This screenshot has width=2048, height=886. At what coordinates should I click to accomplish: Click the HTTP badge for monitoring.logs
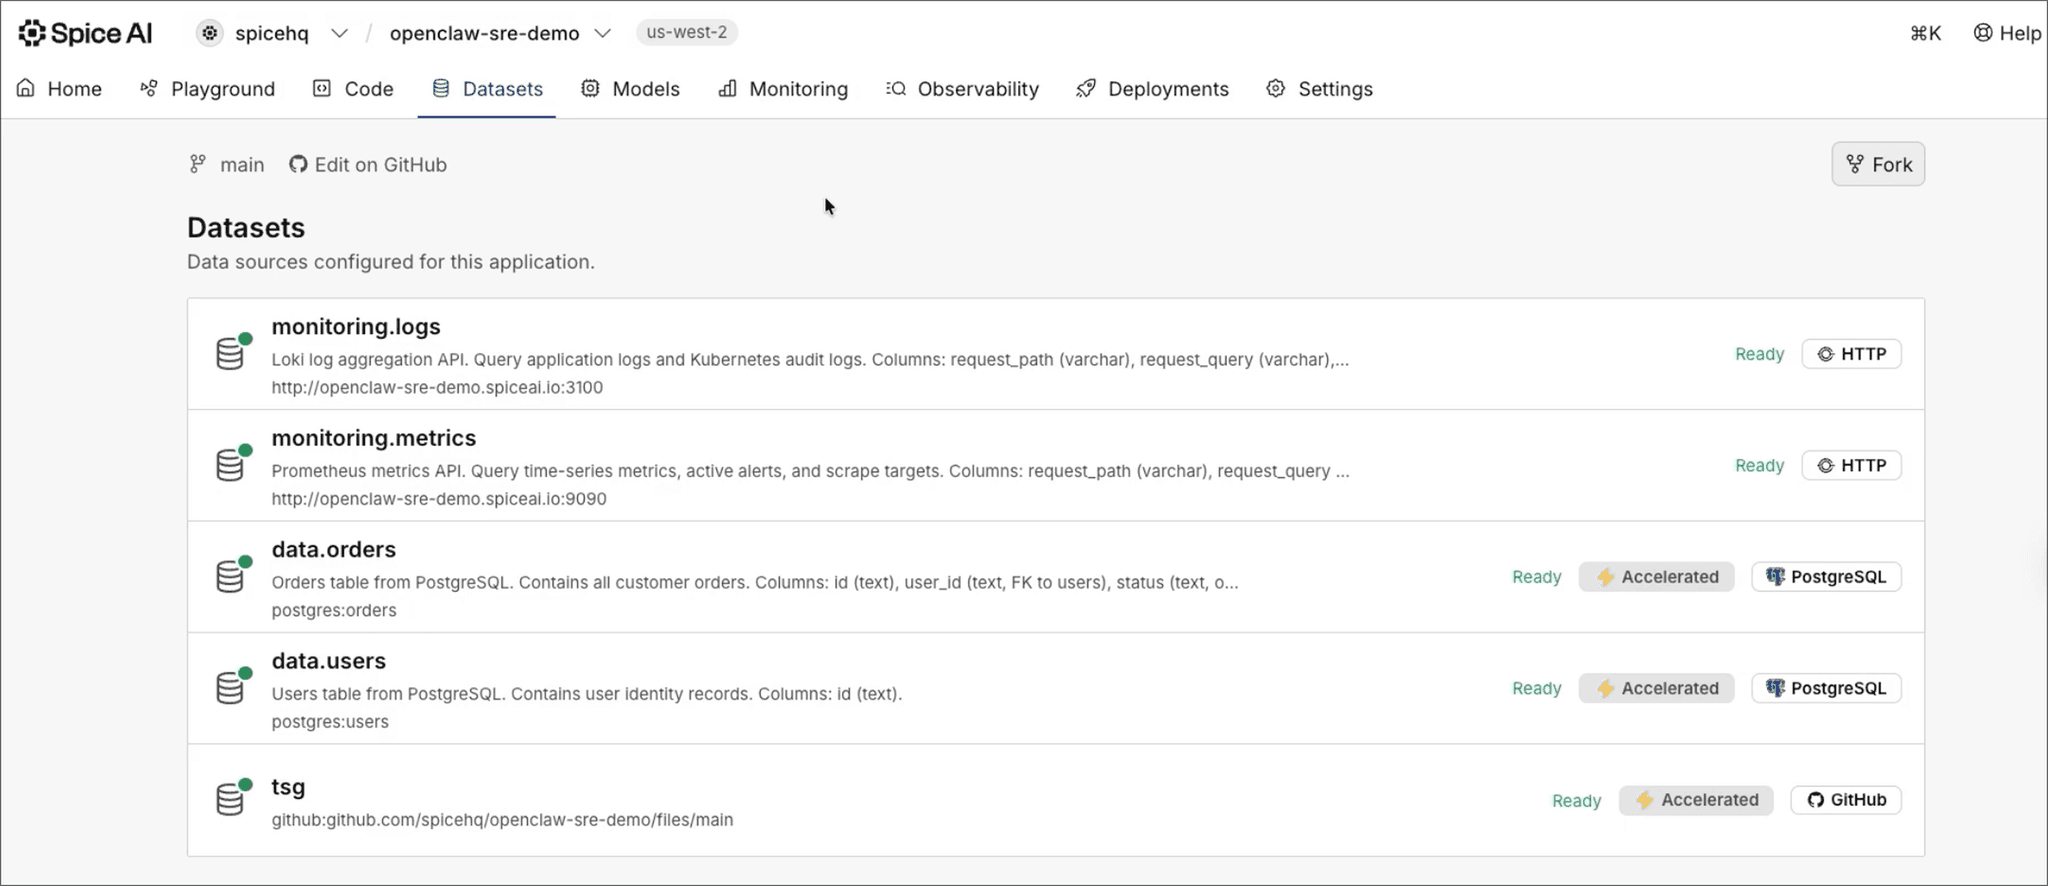[1852, 354]
